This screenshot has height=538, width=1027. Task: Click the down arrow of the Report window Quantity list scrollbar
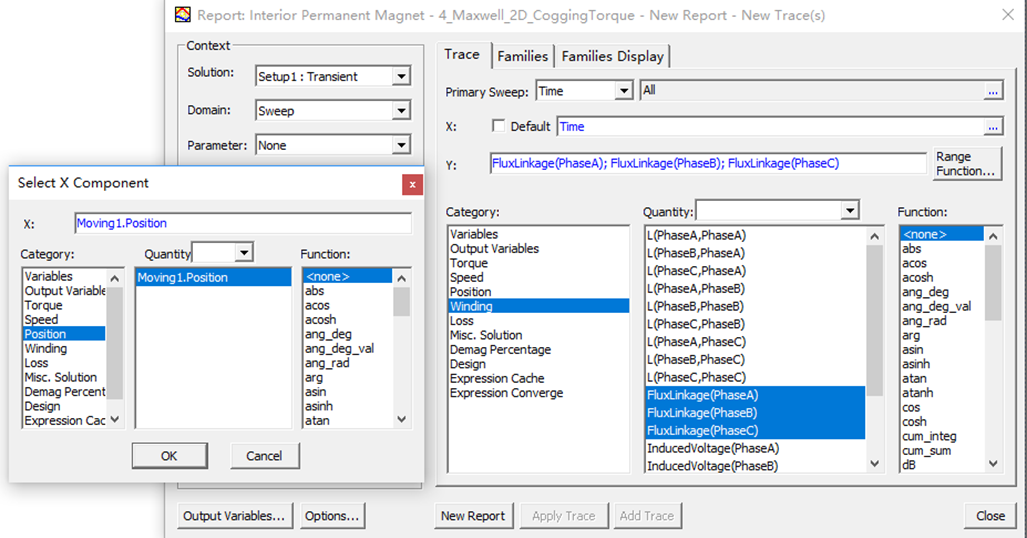[x=874, y=464]
